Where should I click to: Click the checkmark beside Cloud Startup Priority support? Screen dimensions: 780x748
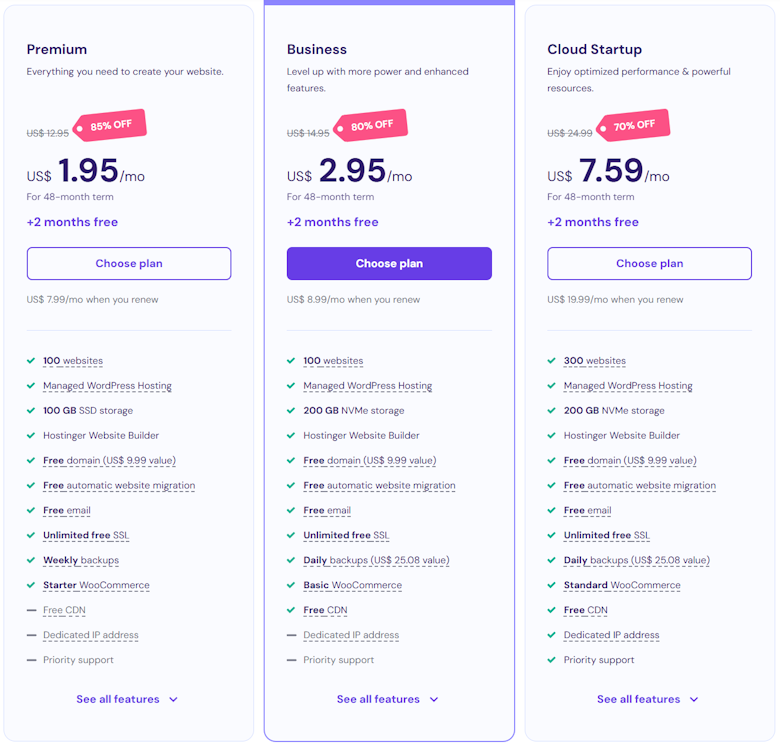pos(552,660)
